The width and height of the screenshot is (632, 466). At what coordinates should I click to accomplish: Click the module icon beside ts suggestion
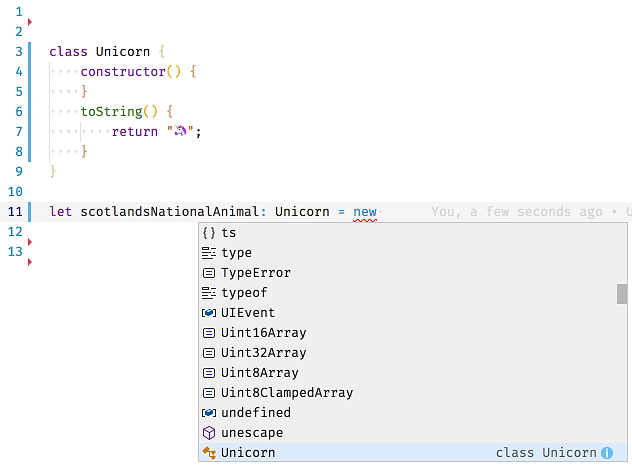click(209, 232)
